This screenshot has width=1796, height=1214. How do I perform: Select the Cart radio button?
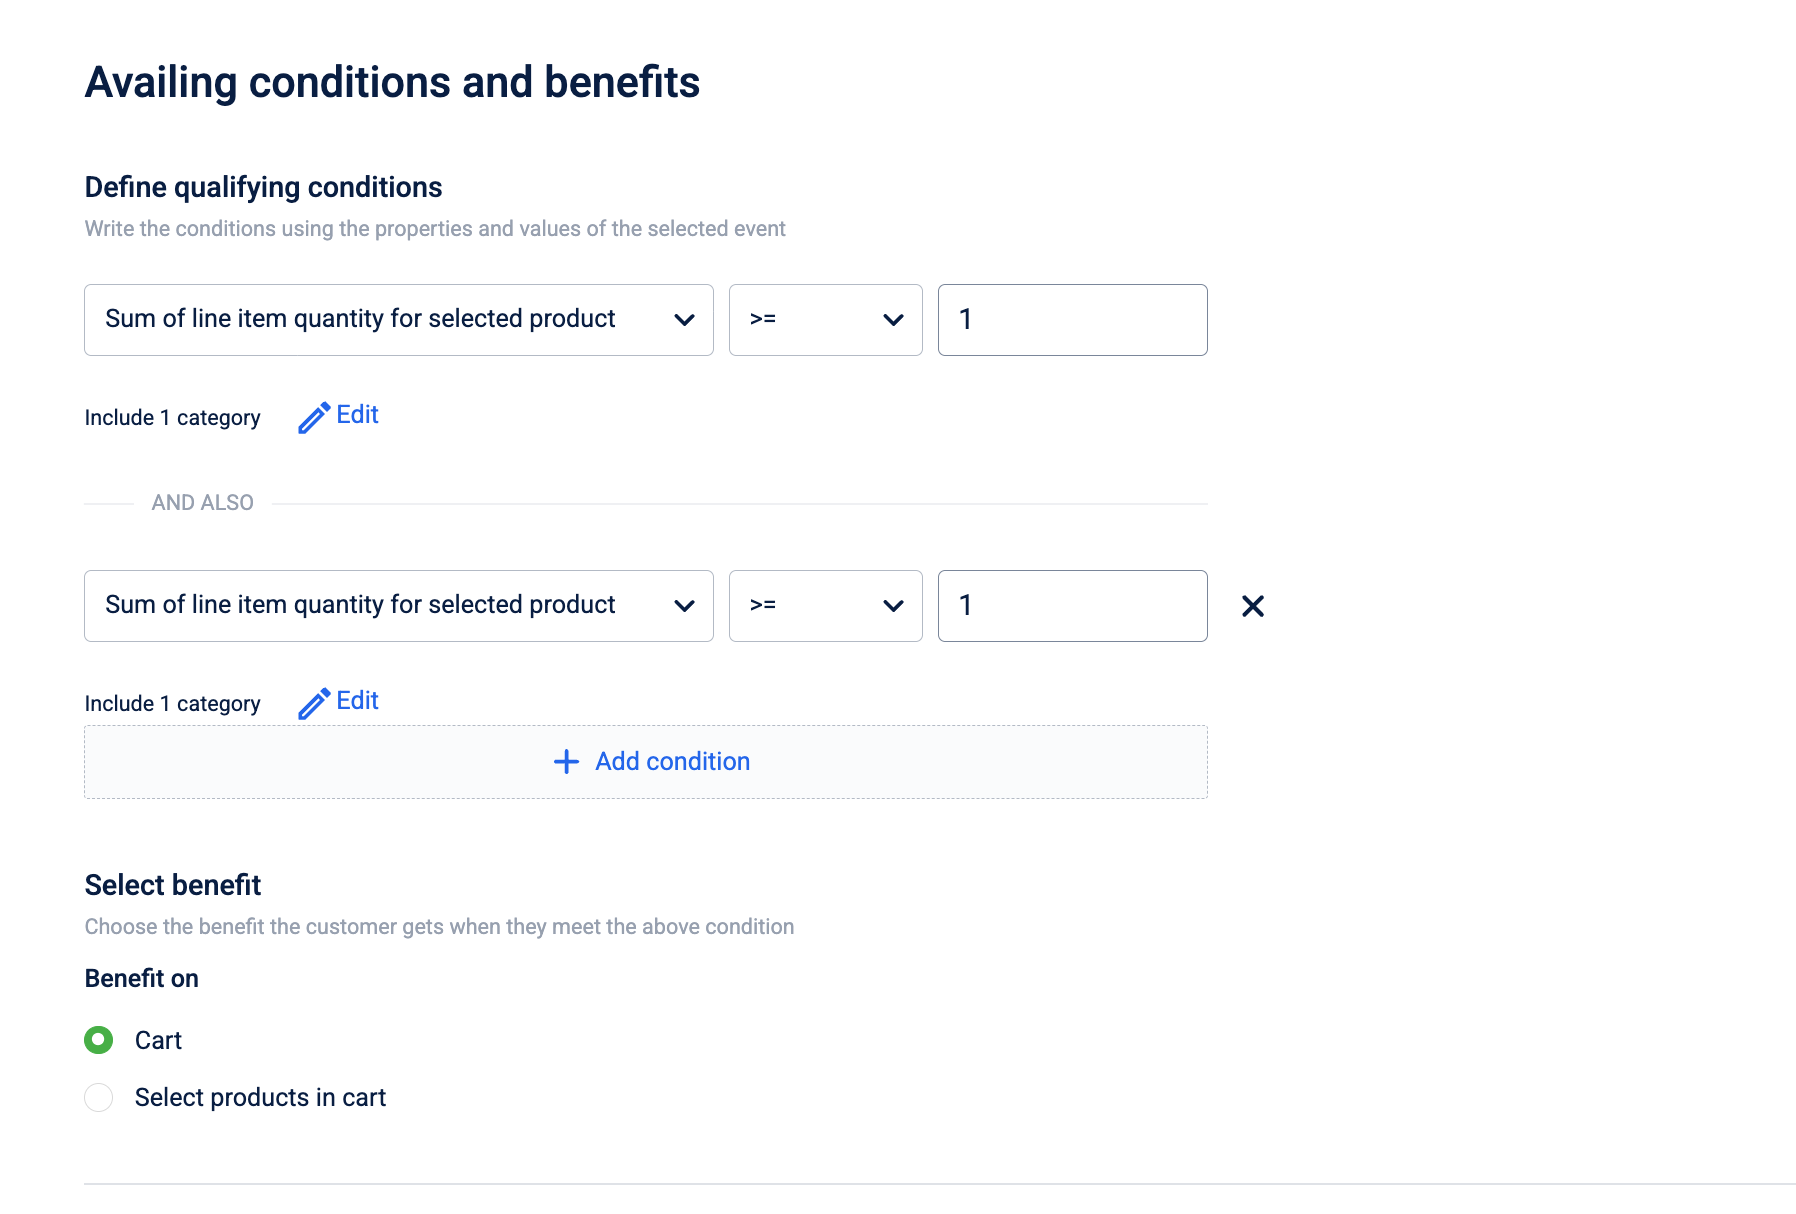(98, 1040)
